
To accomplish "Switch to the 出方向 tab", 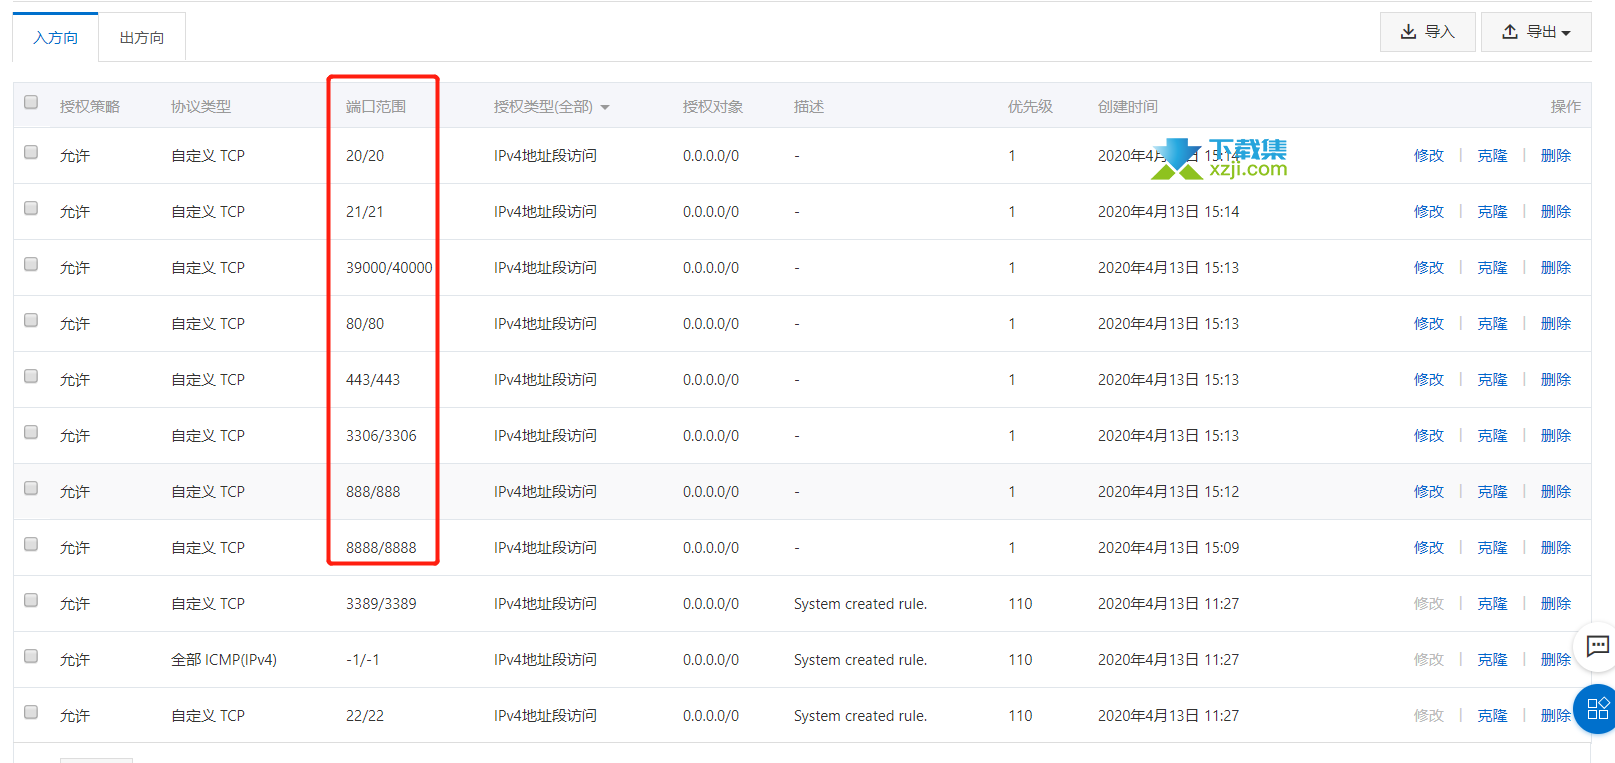I will 142,37.
